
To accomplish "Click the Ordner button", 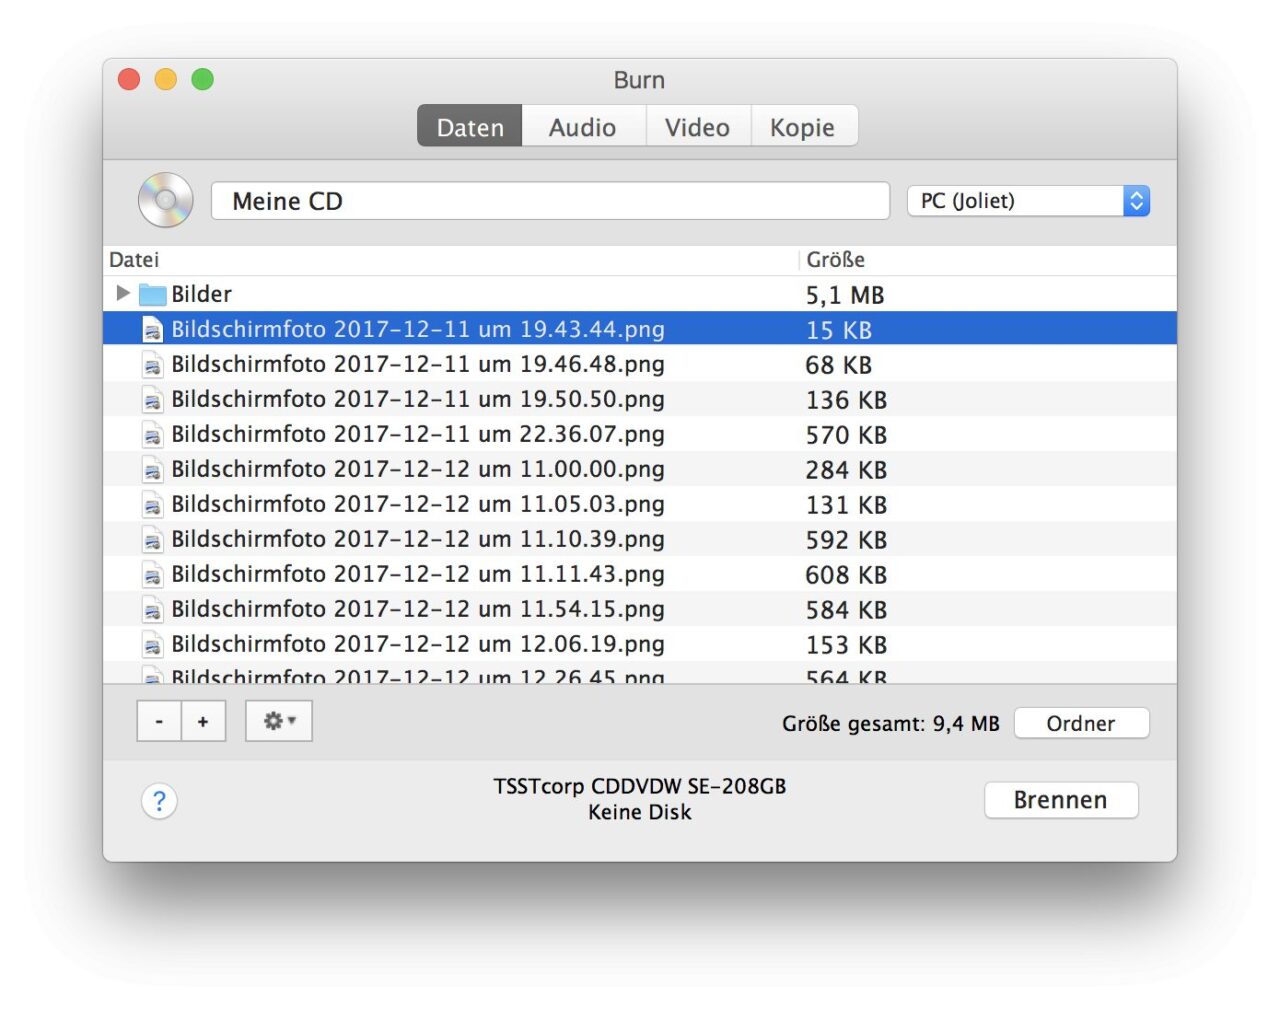I will tap(1080, 723).
